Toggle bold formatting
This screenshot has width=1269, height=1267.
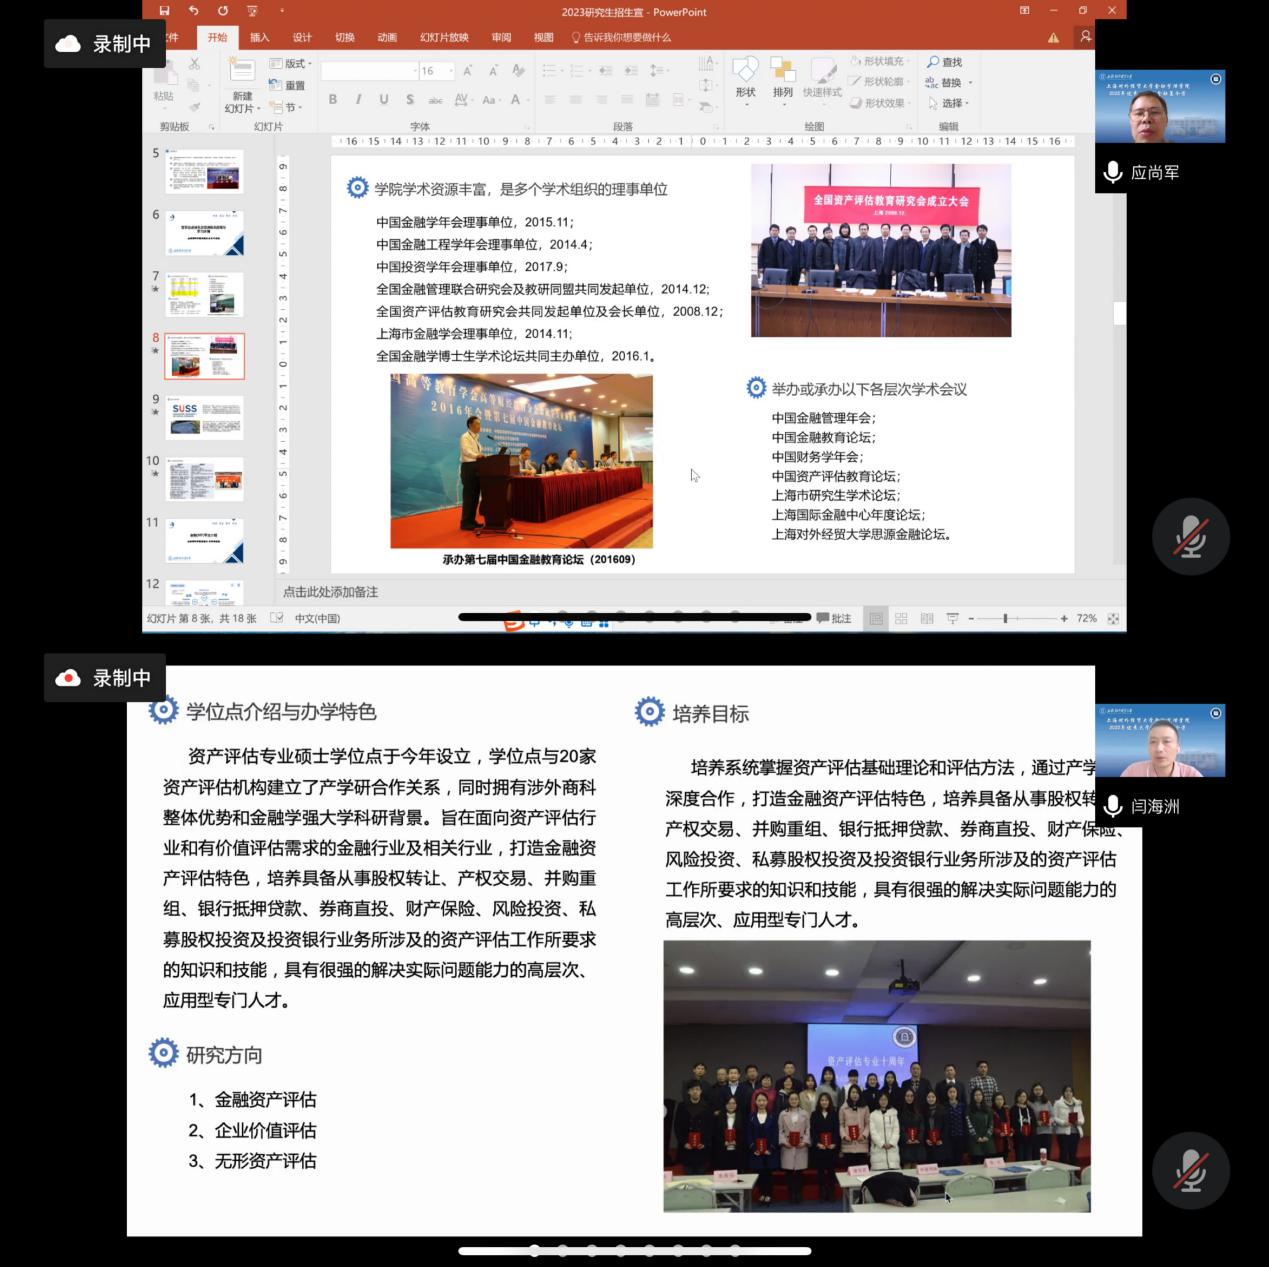[333, 99]
